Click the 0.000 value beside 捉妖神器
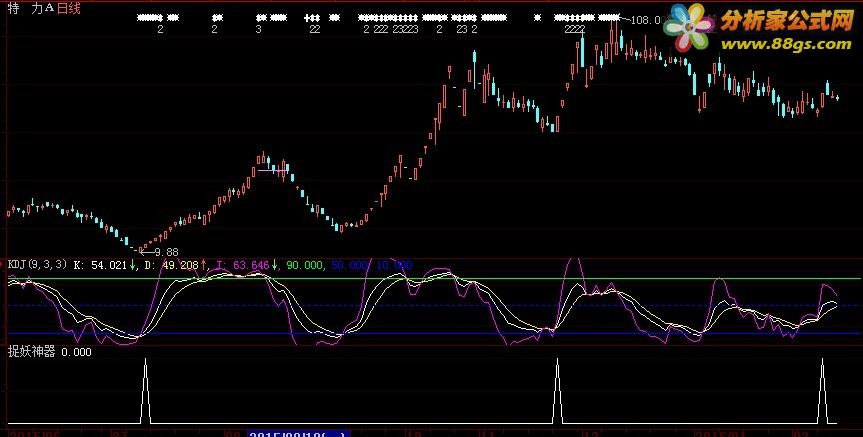Screen dimensions: 863x437 coord(76,353)
